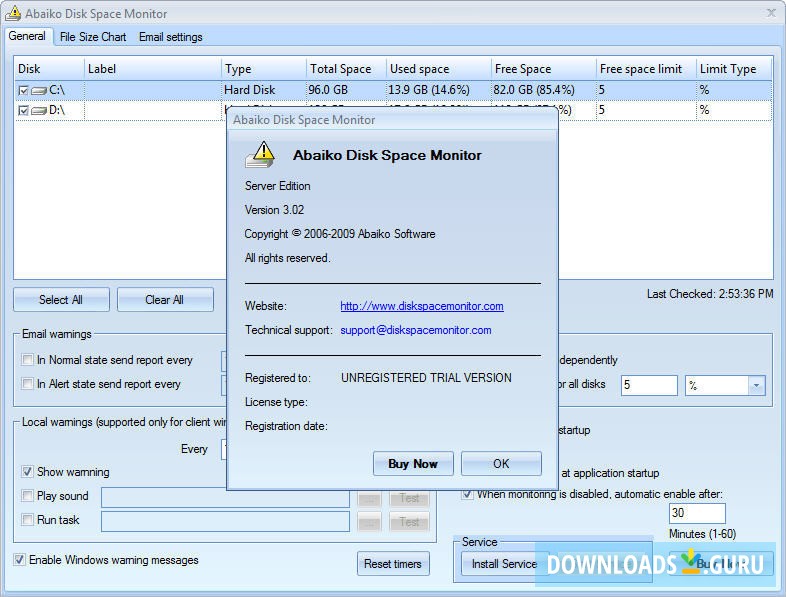Click the minutes field showing 30

pyautogui.click(x=697, y=513)
